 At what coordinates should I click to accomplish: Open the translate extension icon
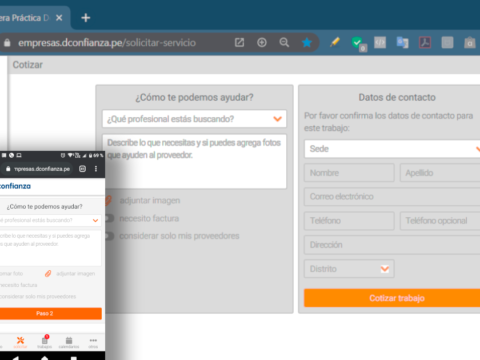pyautogui.click(x=402, y=42)
